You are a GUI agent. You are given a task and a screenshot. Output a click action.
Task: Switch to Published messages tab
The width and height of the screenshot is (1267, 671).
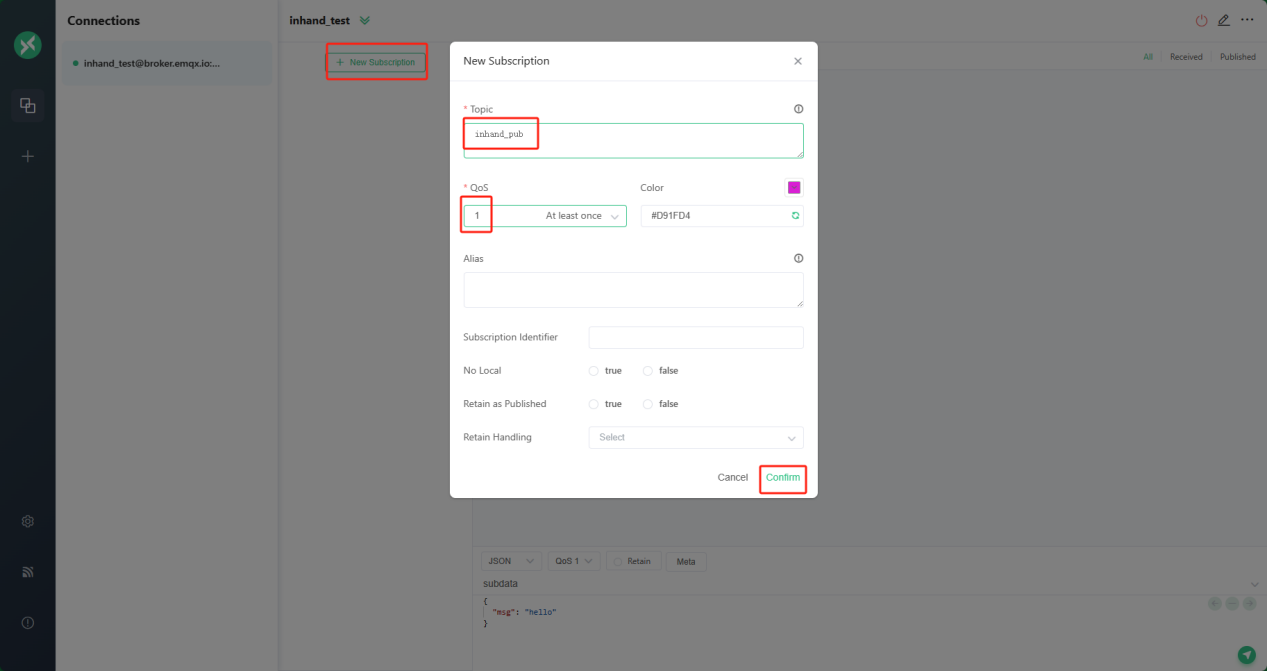coord(1237,57)
